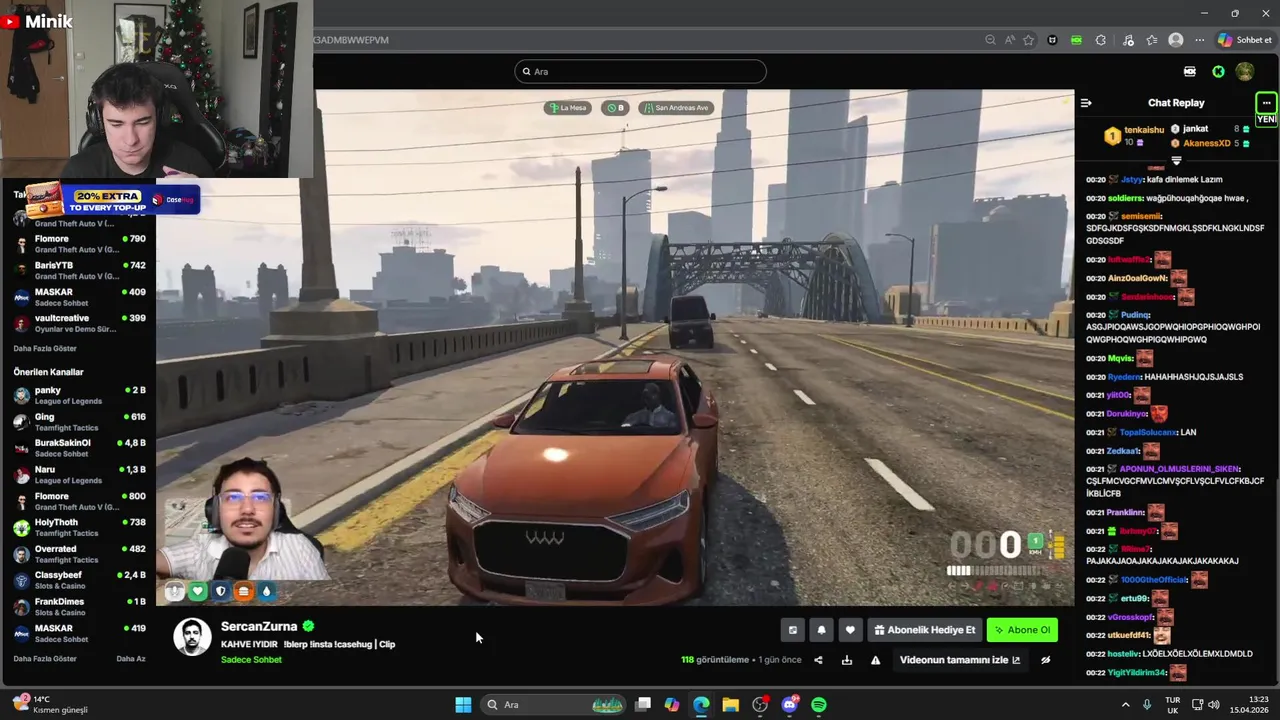Click the Copilot Sohbet et button
1280x720 pixels.
click(1245, 40)
